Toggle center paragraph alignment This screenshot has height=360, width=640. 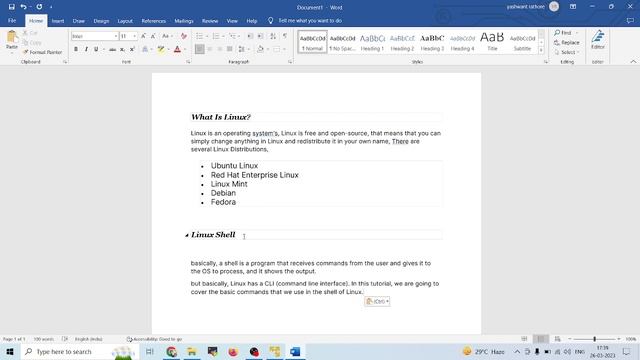tap(210, 49)
